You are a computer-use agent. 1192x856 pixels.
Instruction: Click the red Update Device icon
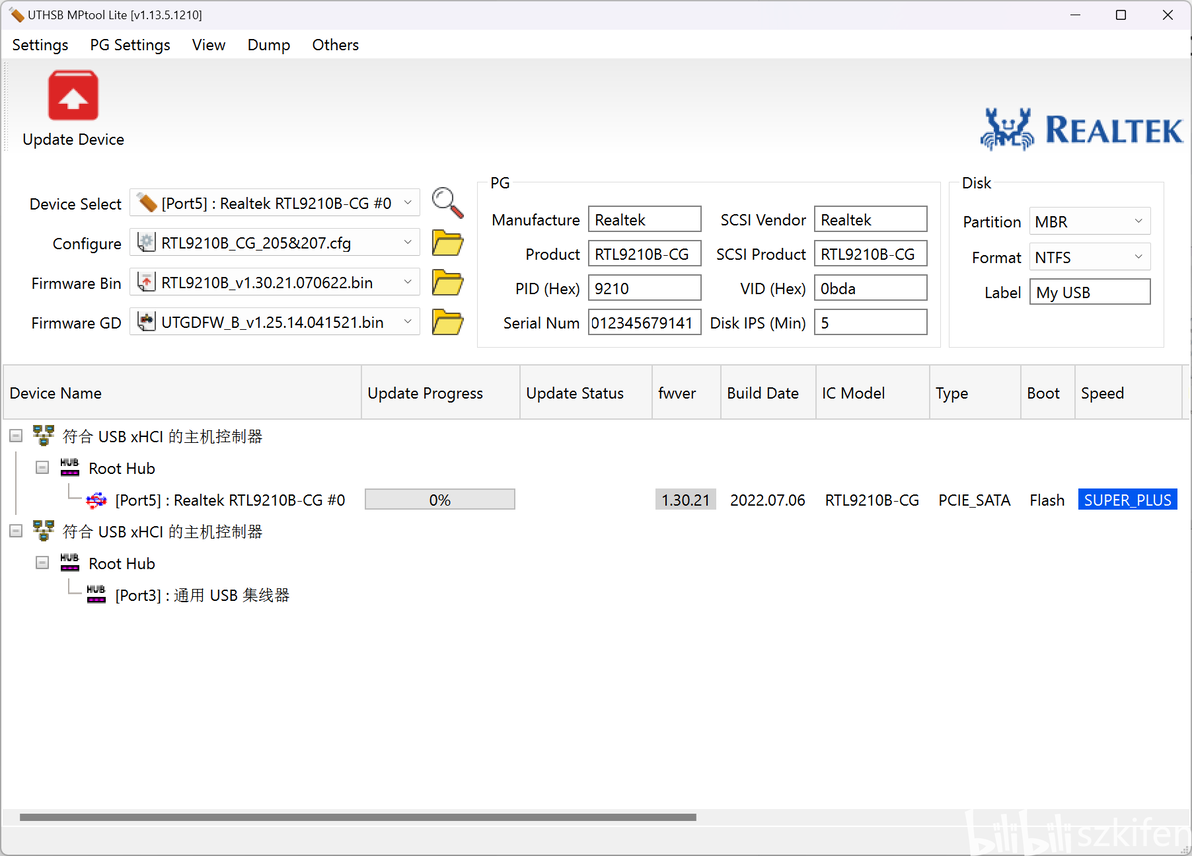click(73, 96)
